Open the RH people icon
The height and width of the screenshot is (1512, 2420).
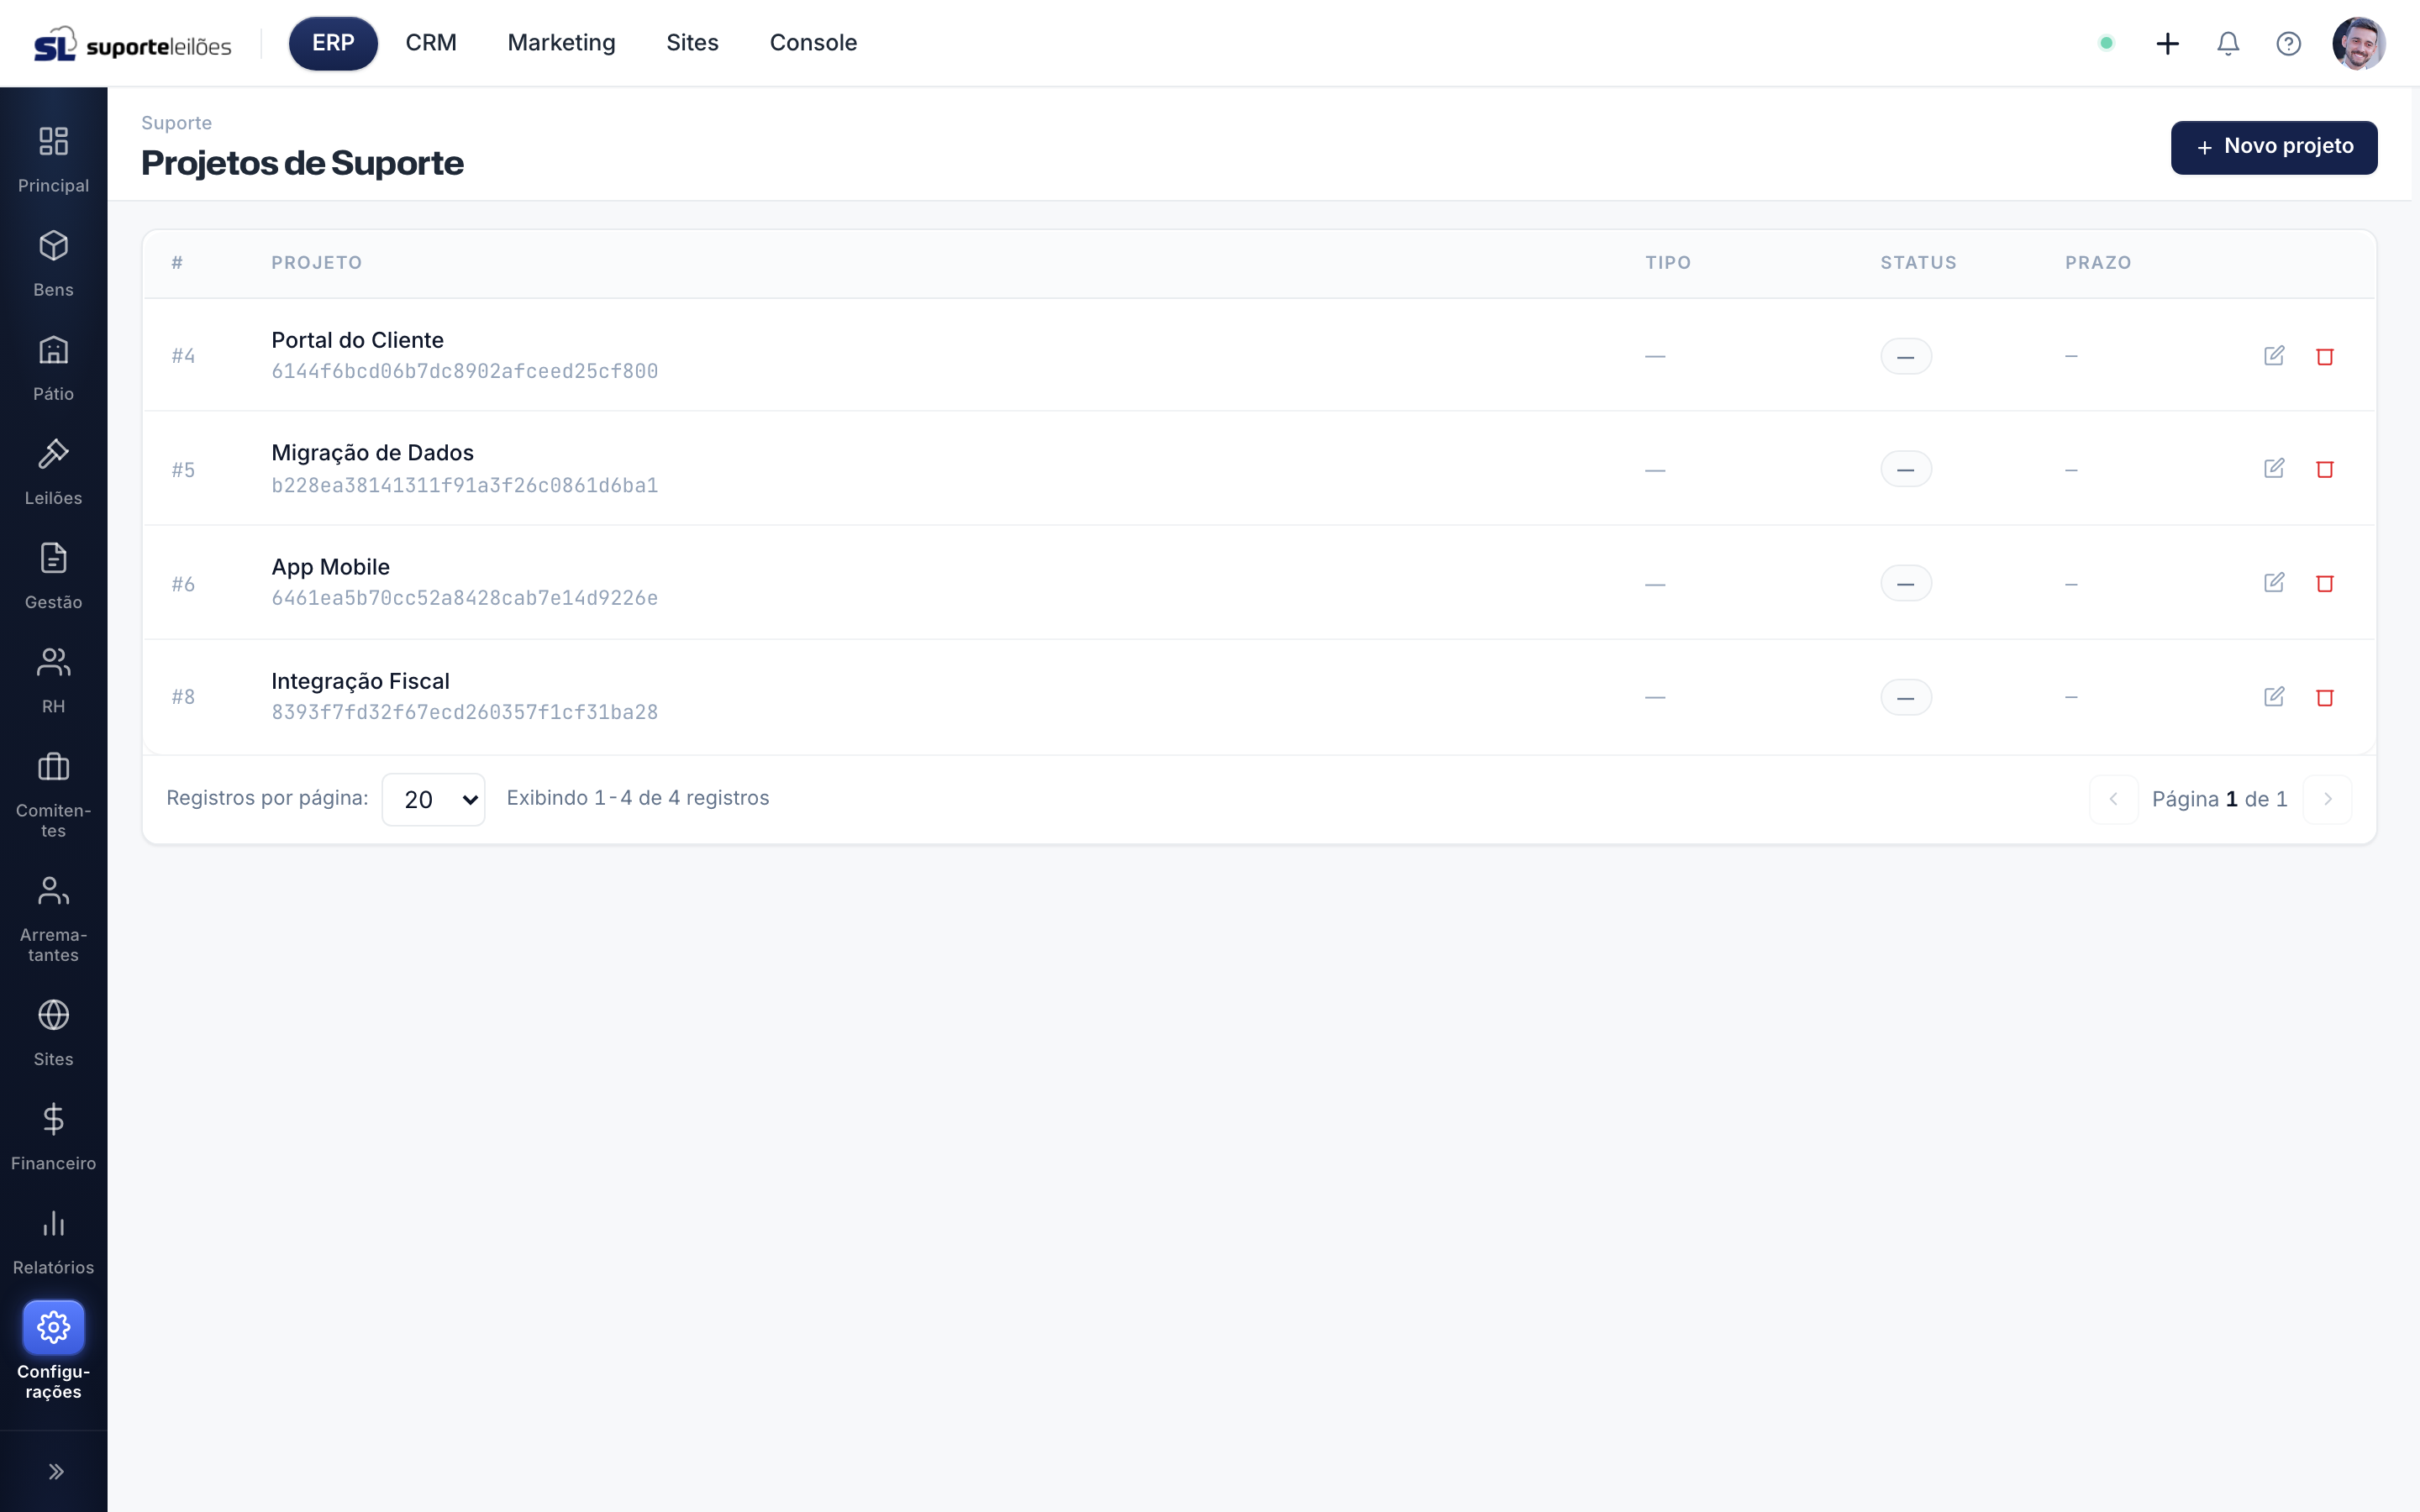point(53,662)
